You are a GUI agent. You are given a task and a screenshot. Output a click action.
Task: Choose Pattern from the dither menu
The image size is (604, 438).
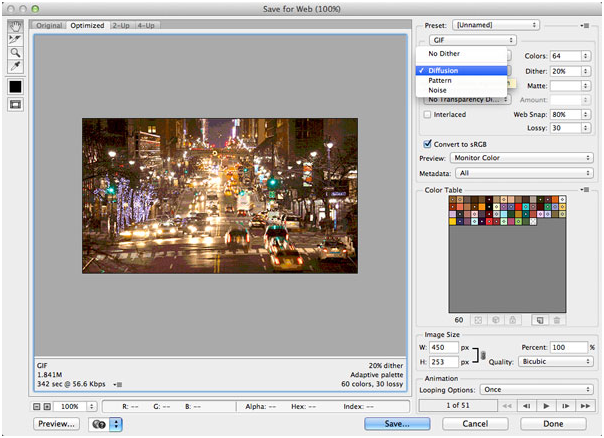[x=440, y=80]
